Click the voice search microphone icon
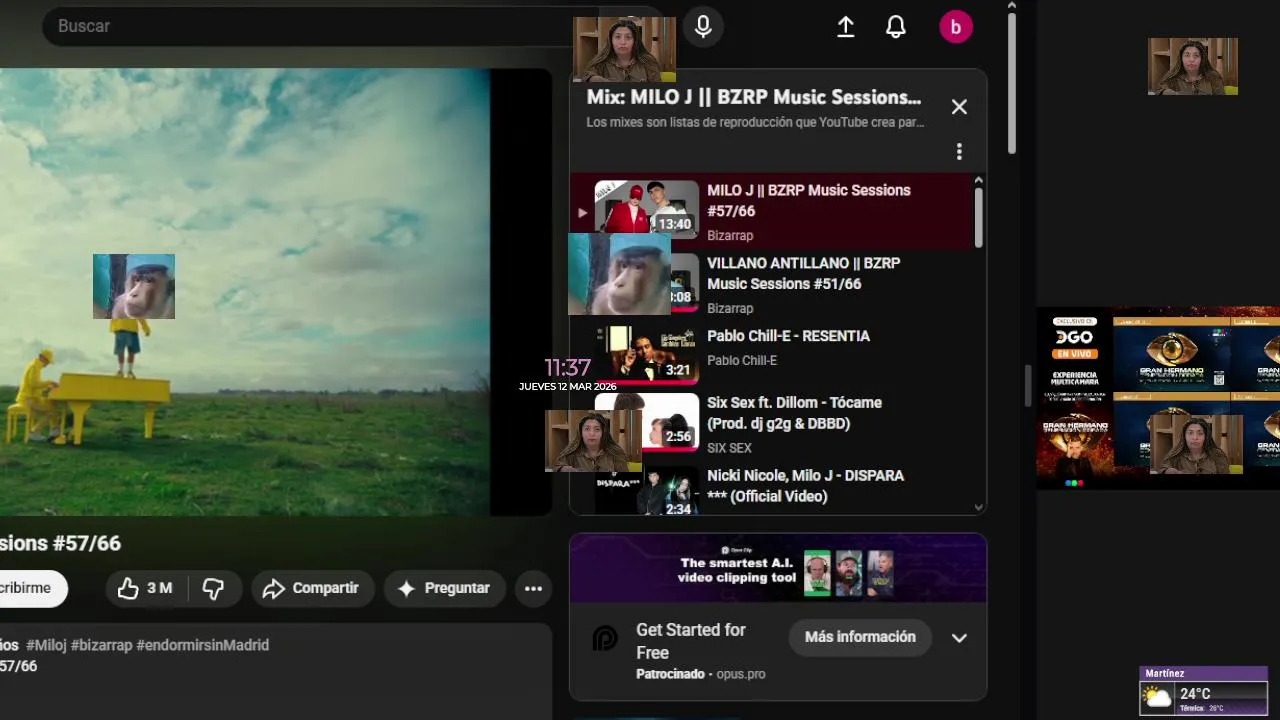The height and width of the screenshot is (720, 1280). 703,27
